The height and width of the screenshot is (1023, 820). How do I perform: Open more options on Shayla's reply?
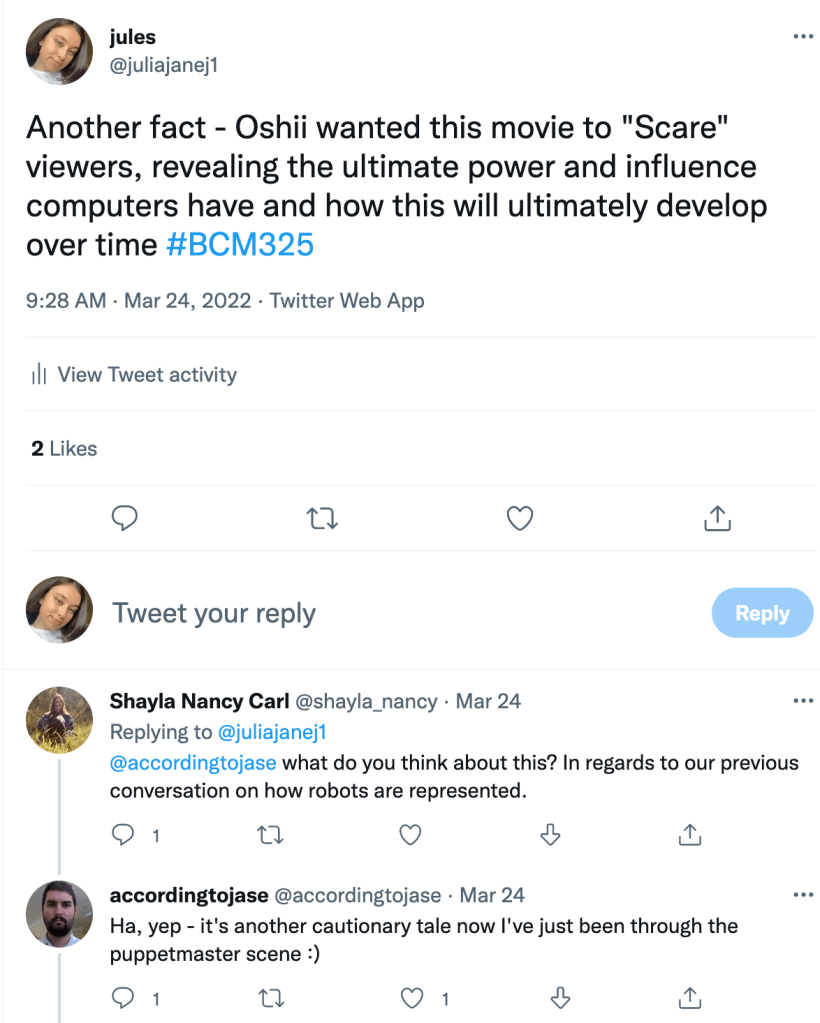click(802, 700)
